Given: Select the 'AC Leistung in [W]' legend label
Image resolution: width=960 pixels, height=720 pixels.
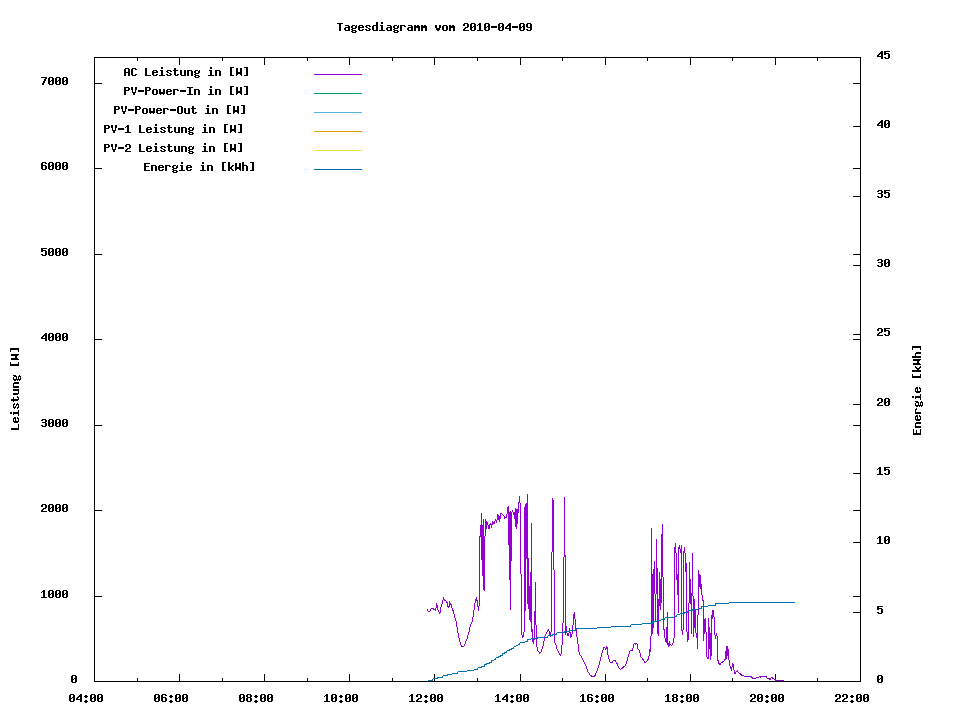Looking at the screenshot, I should click(x=186, y=72).
